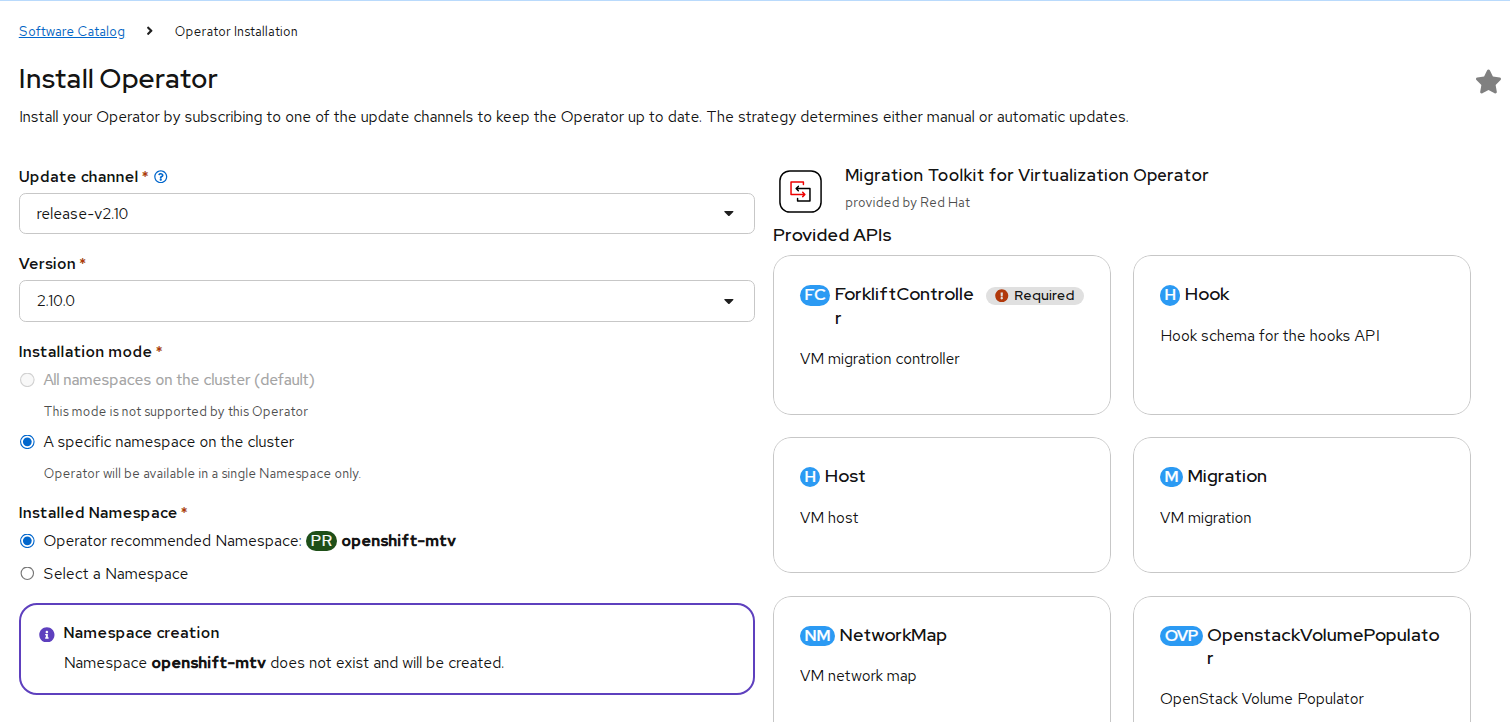
Task: Click the FC ForkliftController badge icon
Action: [x=815, y=295]
